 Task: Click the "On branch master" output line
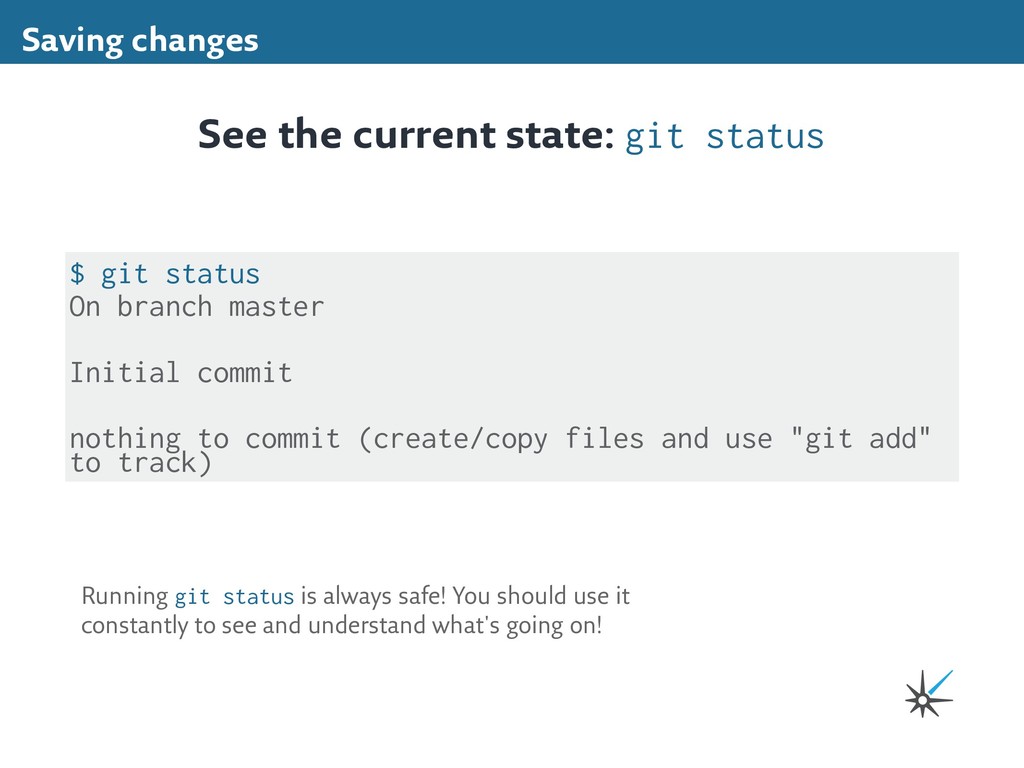(197, 306)
